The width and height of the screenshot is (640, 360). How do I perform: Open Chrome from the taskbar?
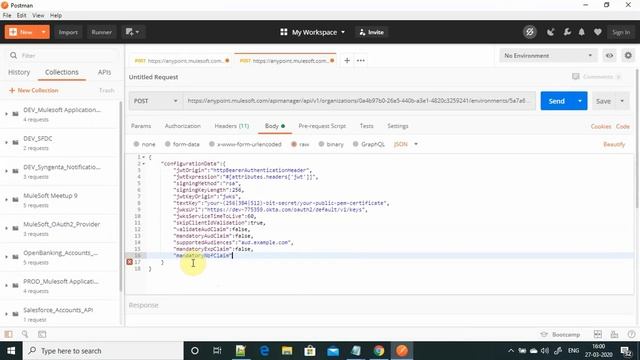[379, 351]
